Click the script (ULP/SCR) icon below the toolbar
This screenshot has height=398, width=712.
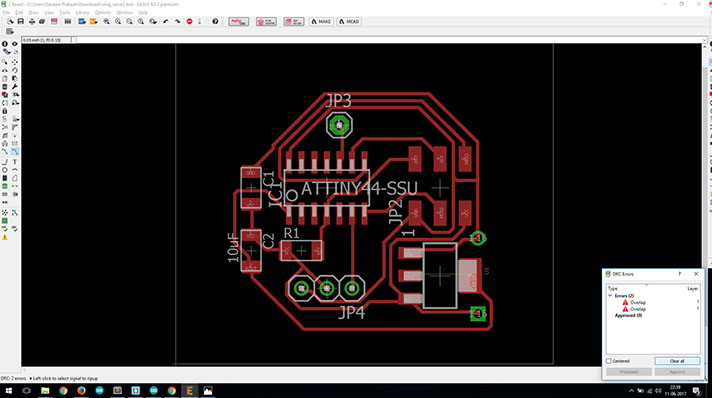point(10,31)
